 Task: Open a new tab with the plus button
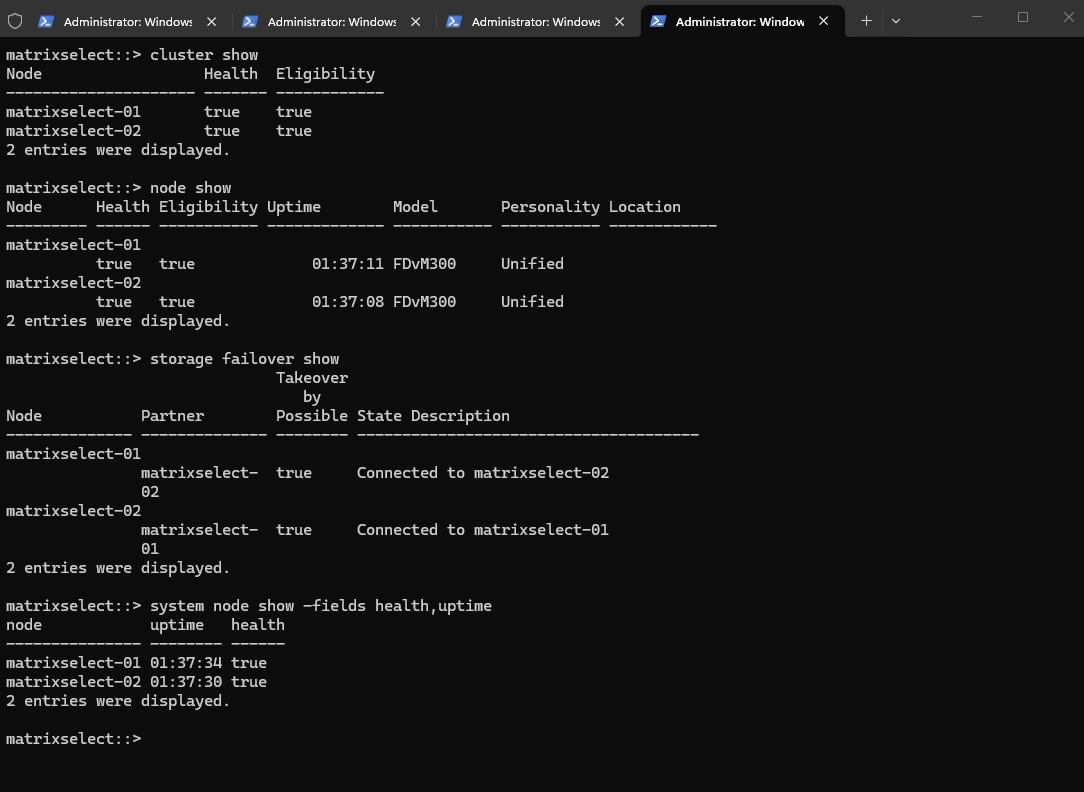pos(866,20)
